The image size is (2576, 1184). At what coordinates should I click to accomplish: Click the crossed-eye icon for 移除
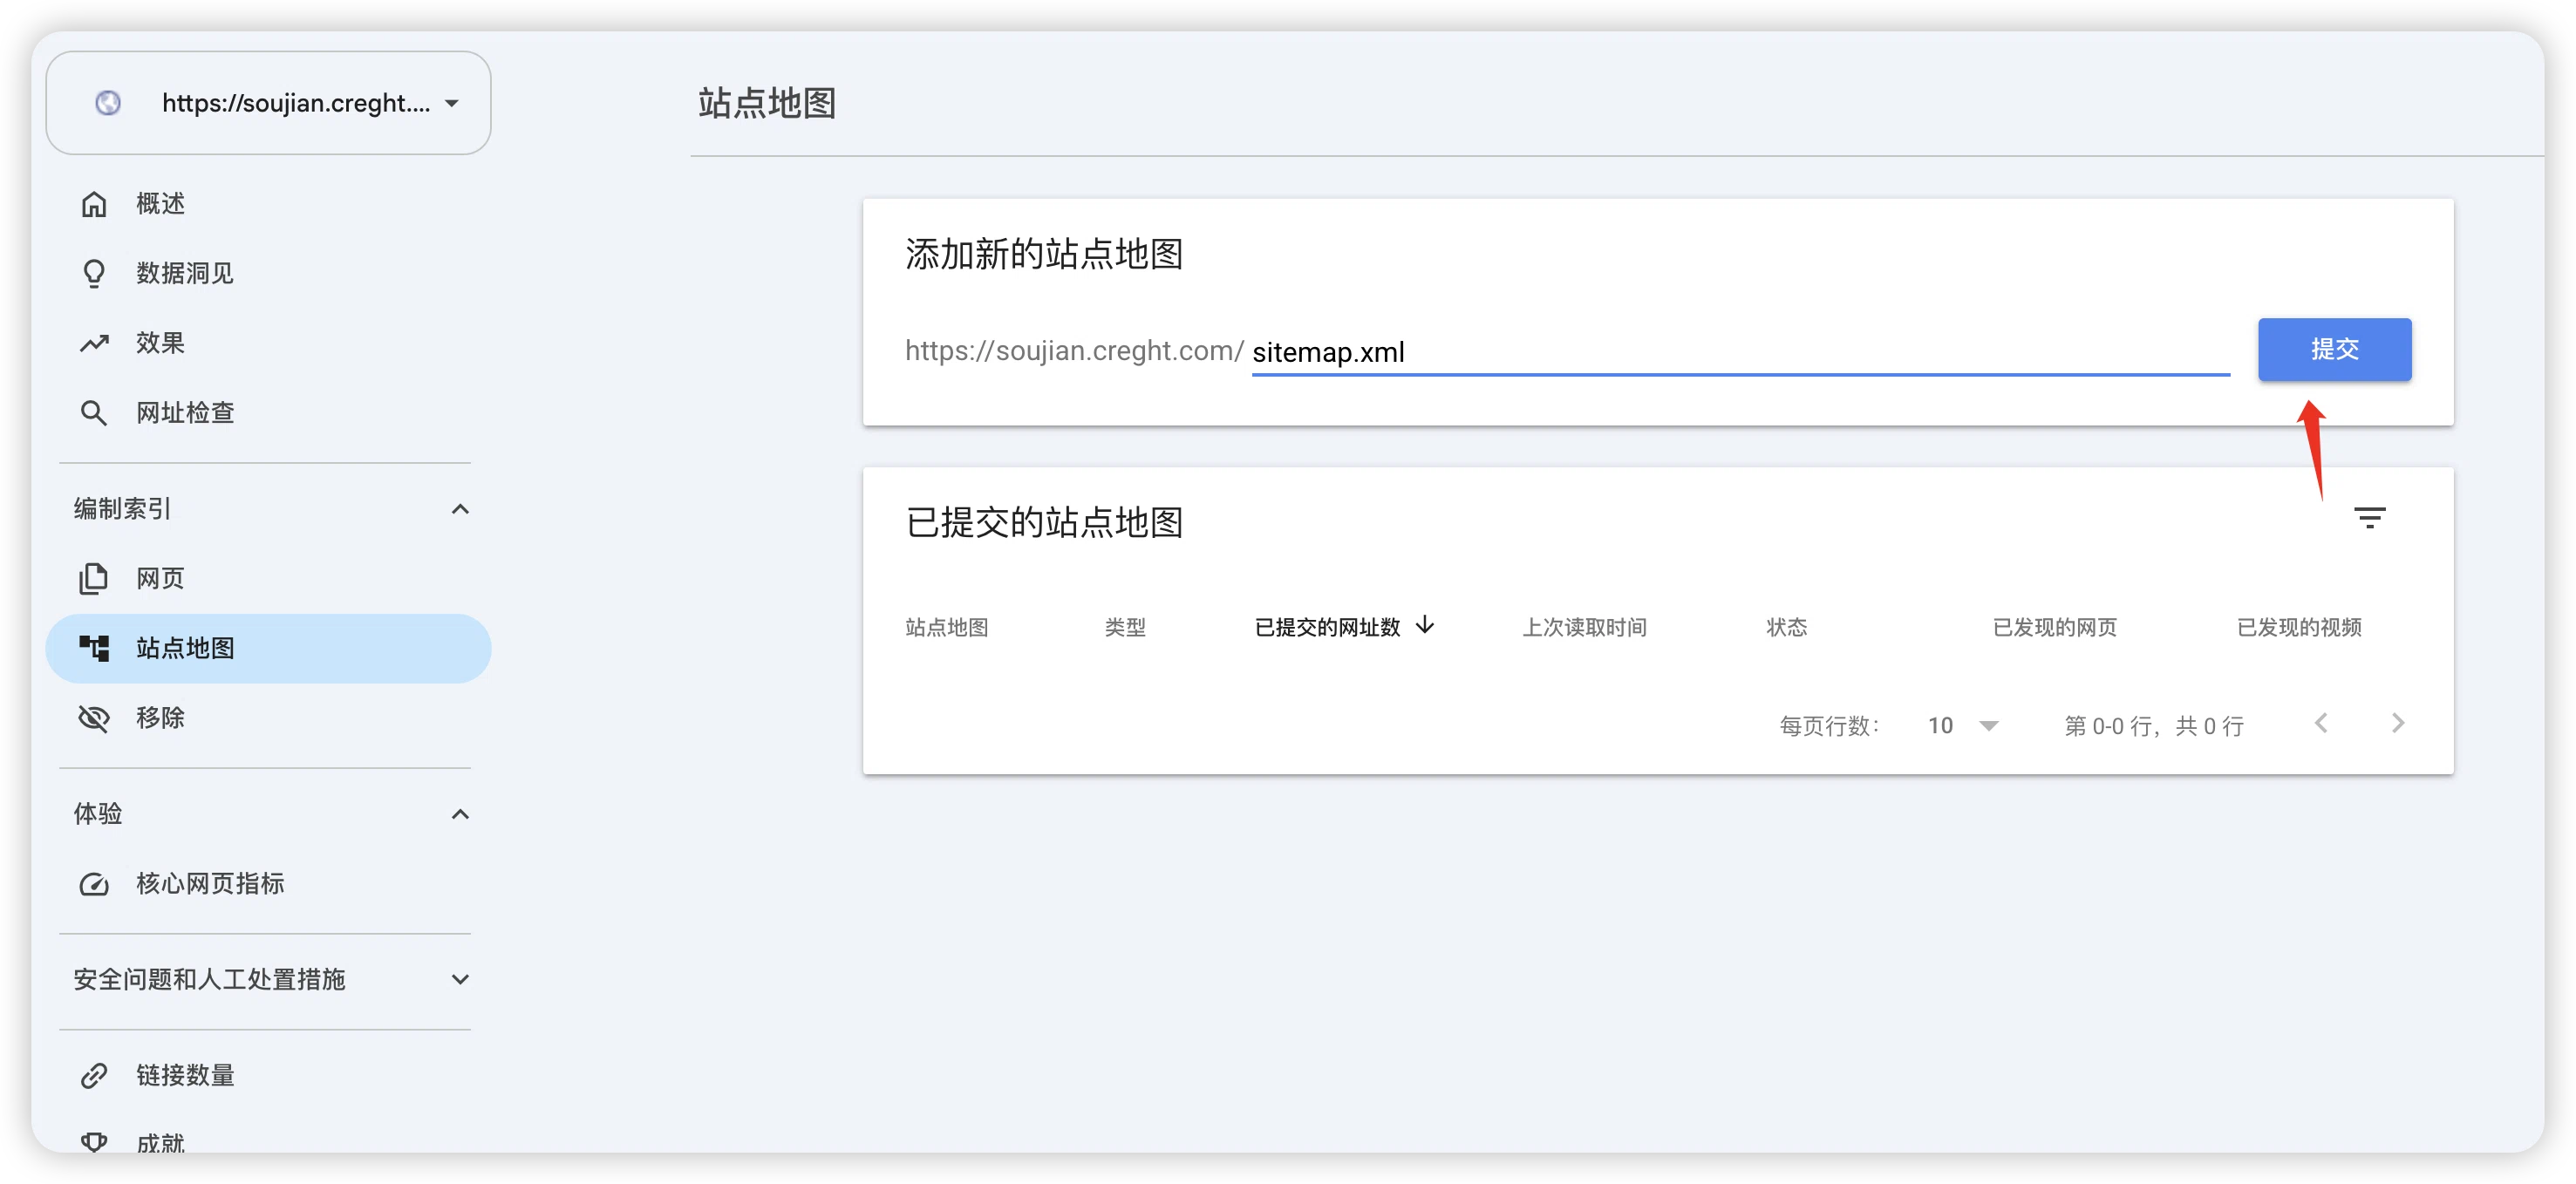(x=94, y=718)
